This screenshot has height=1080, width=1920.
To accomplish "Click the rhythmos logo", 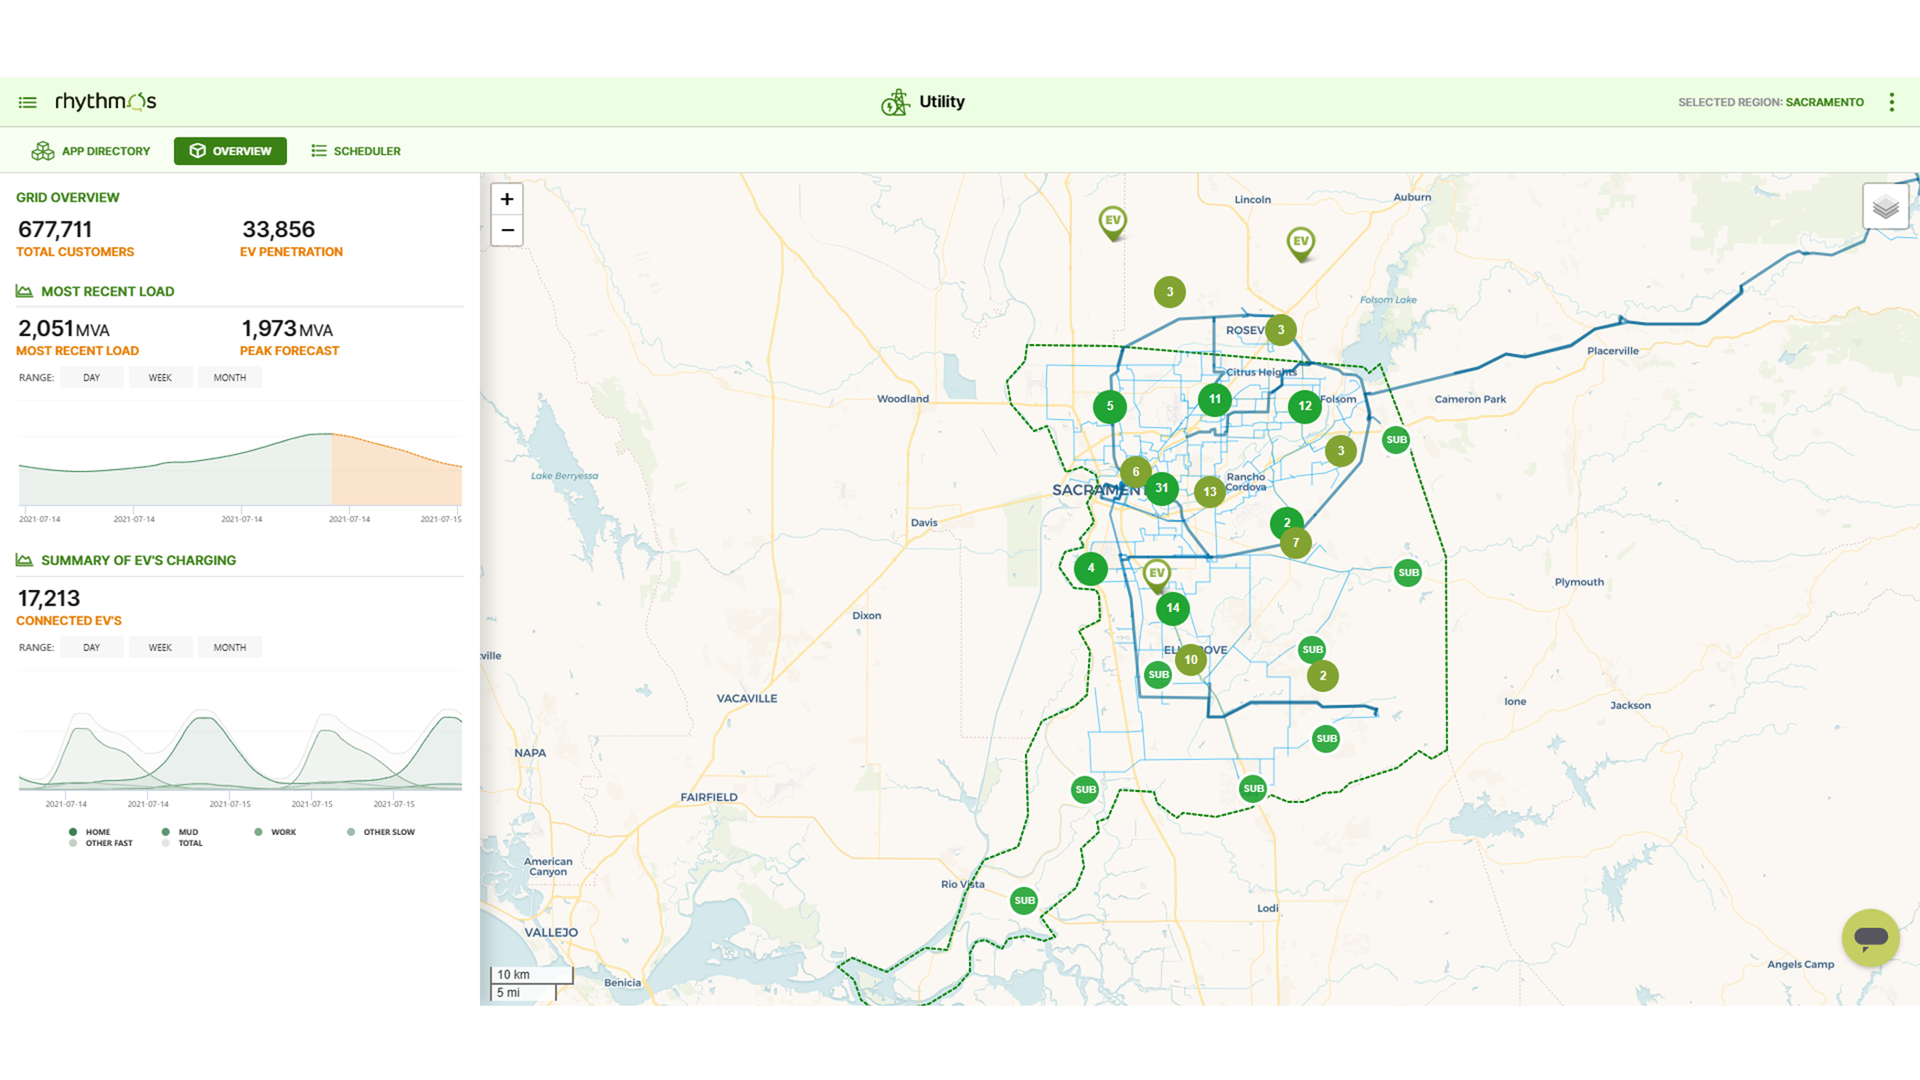I will tap(105, 102).
